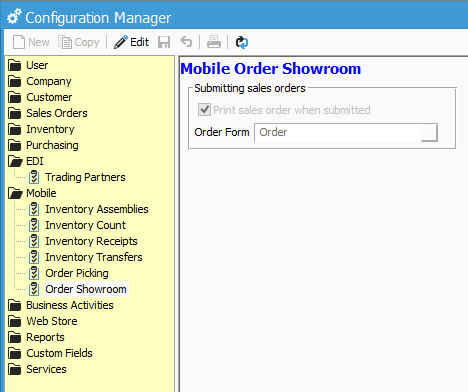Click the Refresh icon in toolbar
468x392 pixels.
pyautogui.click(x=242, y=42)
